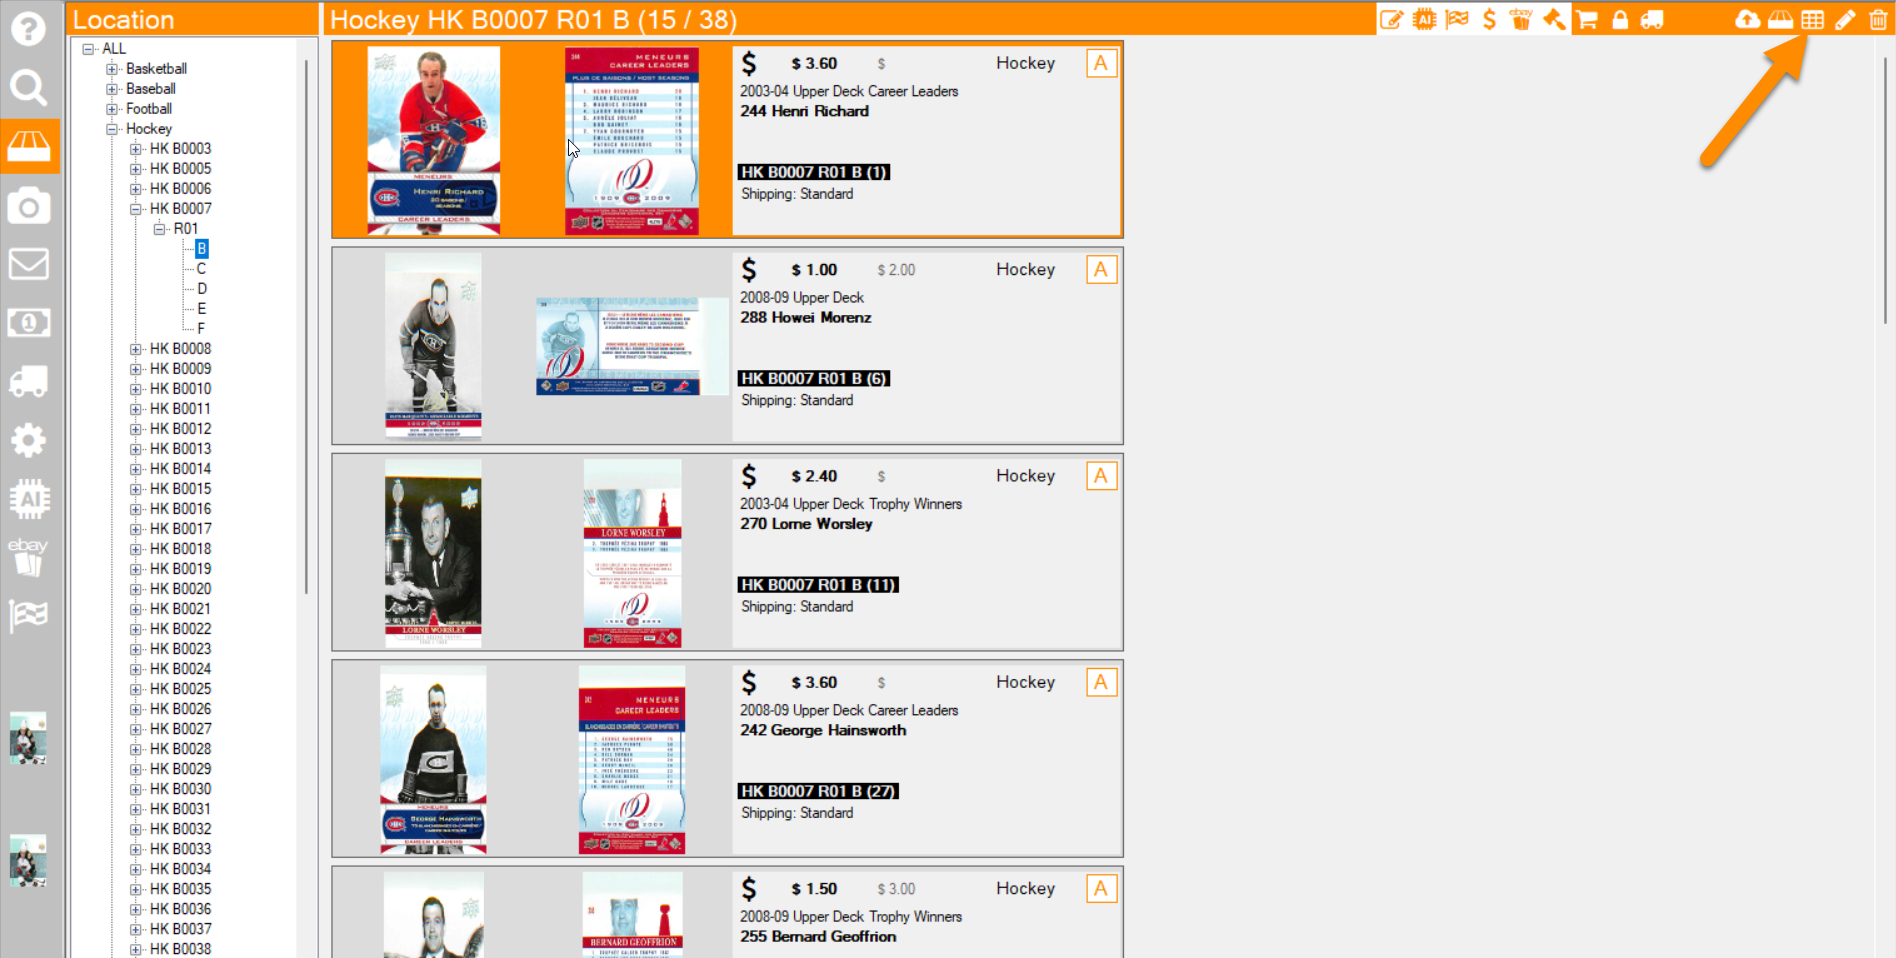This screenshot has height=958, width=1896.
Task: Click the $ 2.40 price of Lorne Worsley
Action: pos(814,476)
